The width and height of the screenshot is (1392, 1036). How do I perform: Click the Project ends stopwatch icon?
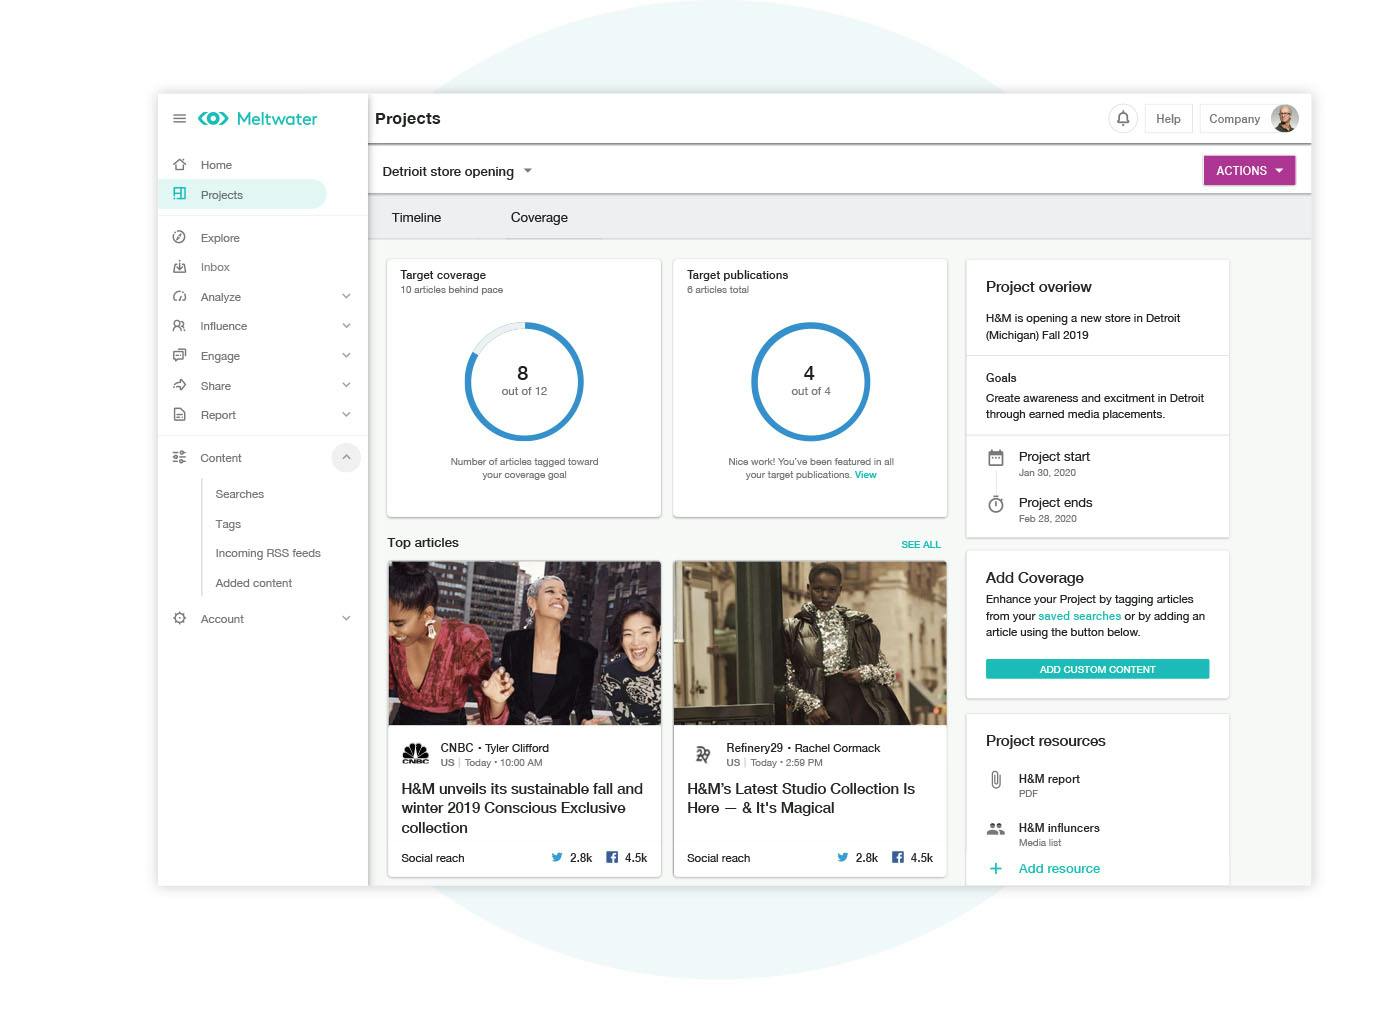tap(996, 504)
